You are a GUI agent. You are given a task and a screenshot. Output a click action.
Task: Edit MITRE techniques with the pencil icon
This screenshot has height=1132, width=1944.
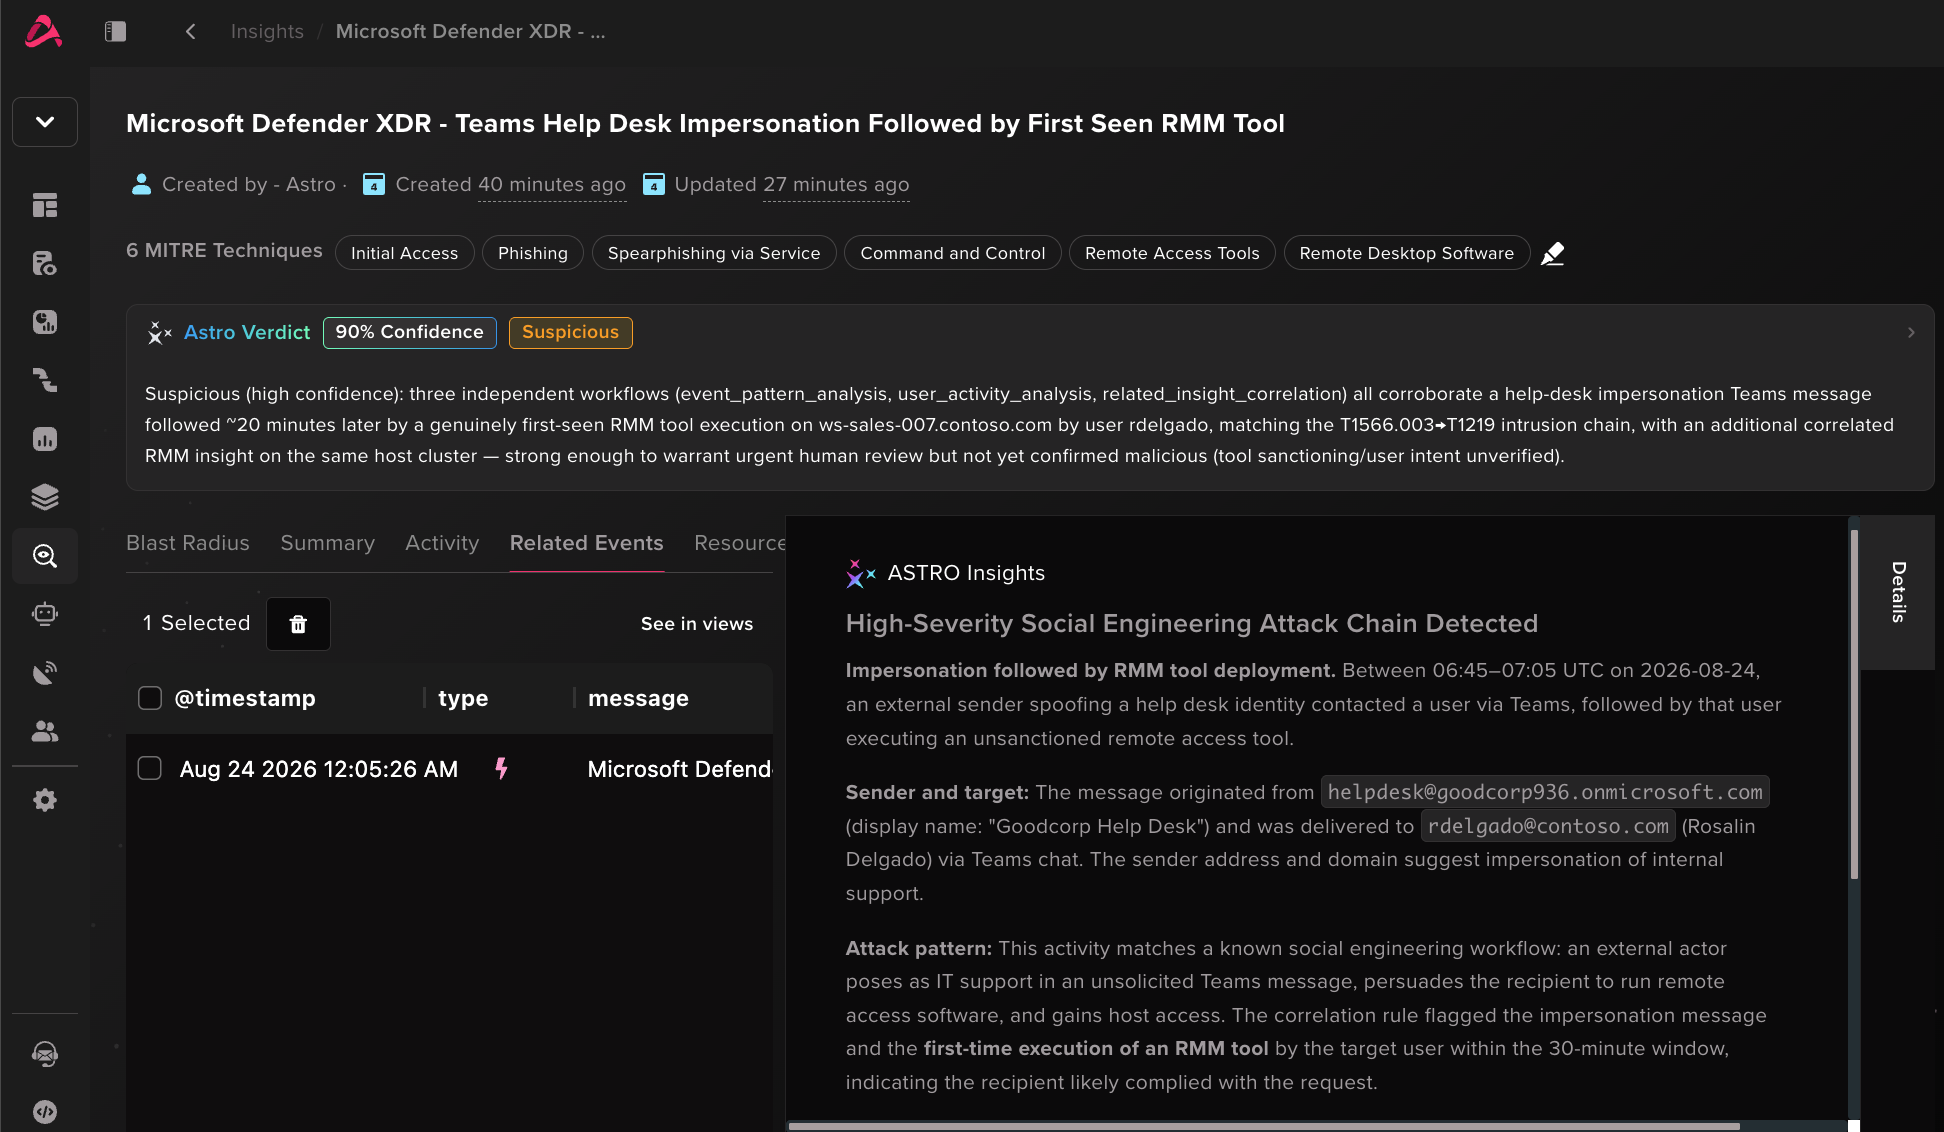pos(1552,254)
